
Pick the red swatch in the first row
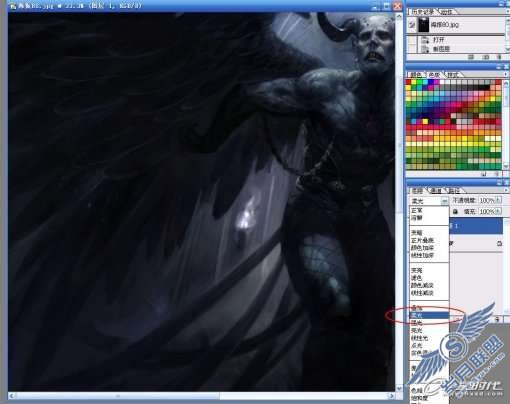[x=409, y=82]
